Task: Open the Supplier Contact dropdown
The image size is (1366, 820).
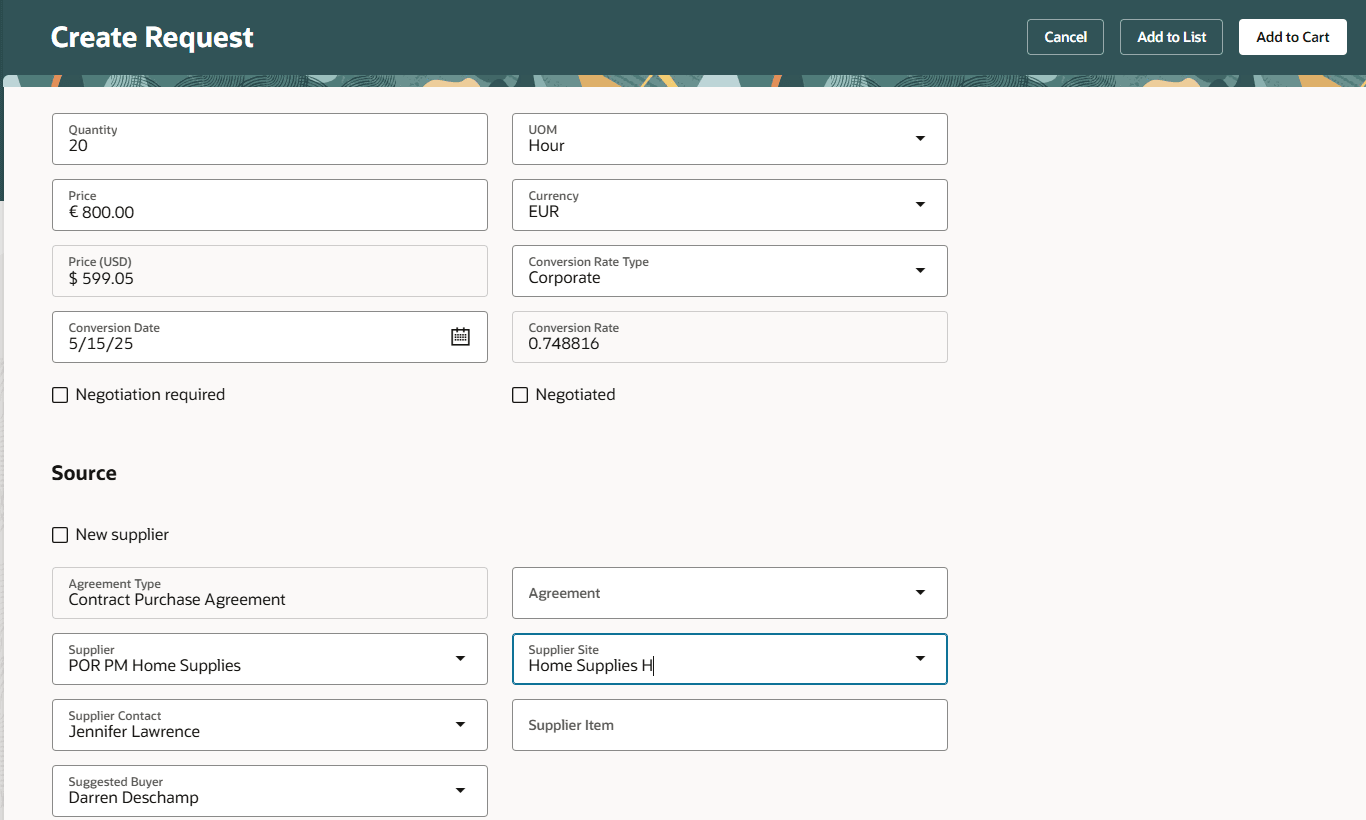Action: tap(460, 725)
